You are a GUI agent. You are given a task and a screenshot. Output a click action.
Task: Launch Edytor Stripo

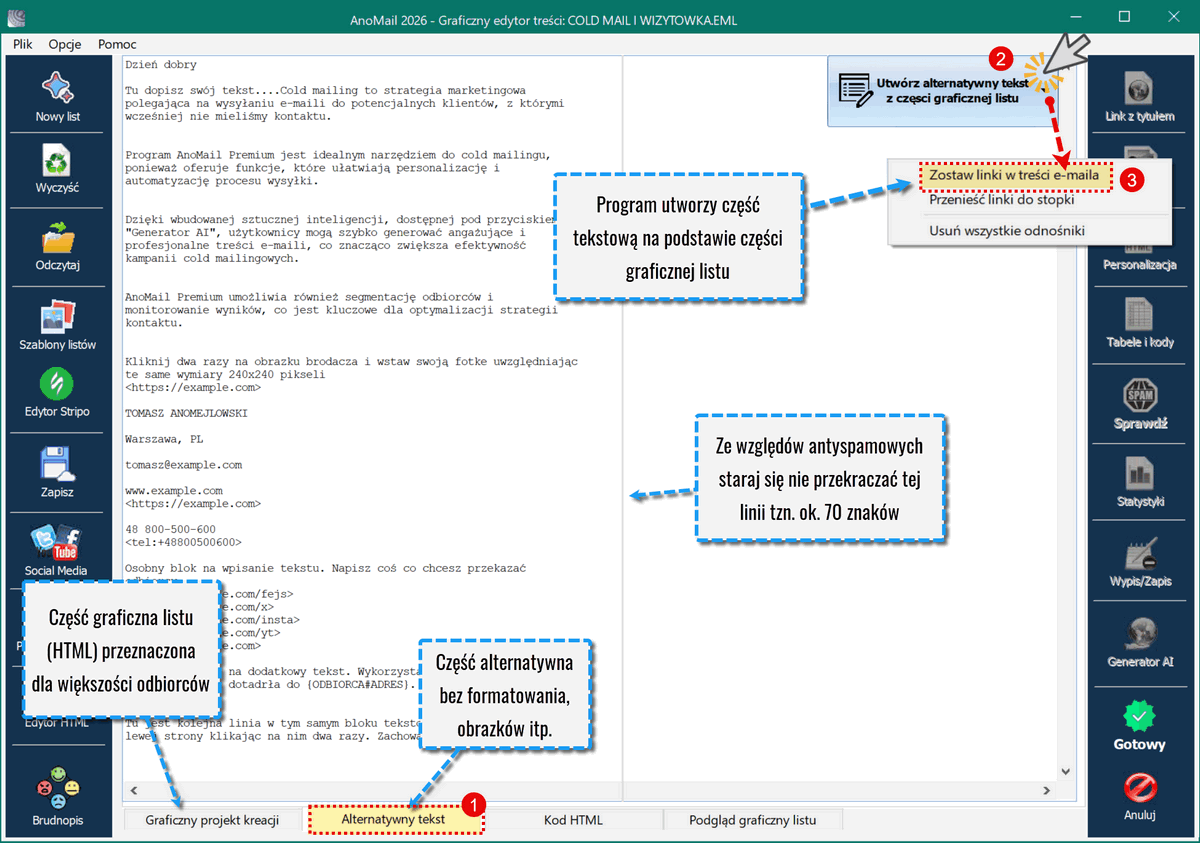pyautogui.click(x=57, y=384)
